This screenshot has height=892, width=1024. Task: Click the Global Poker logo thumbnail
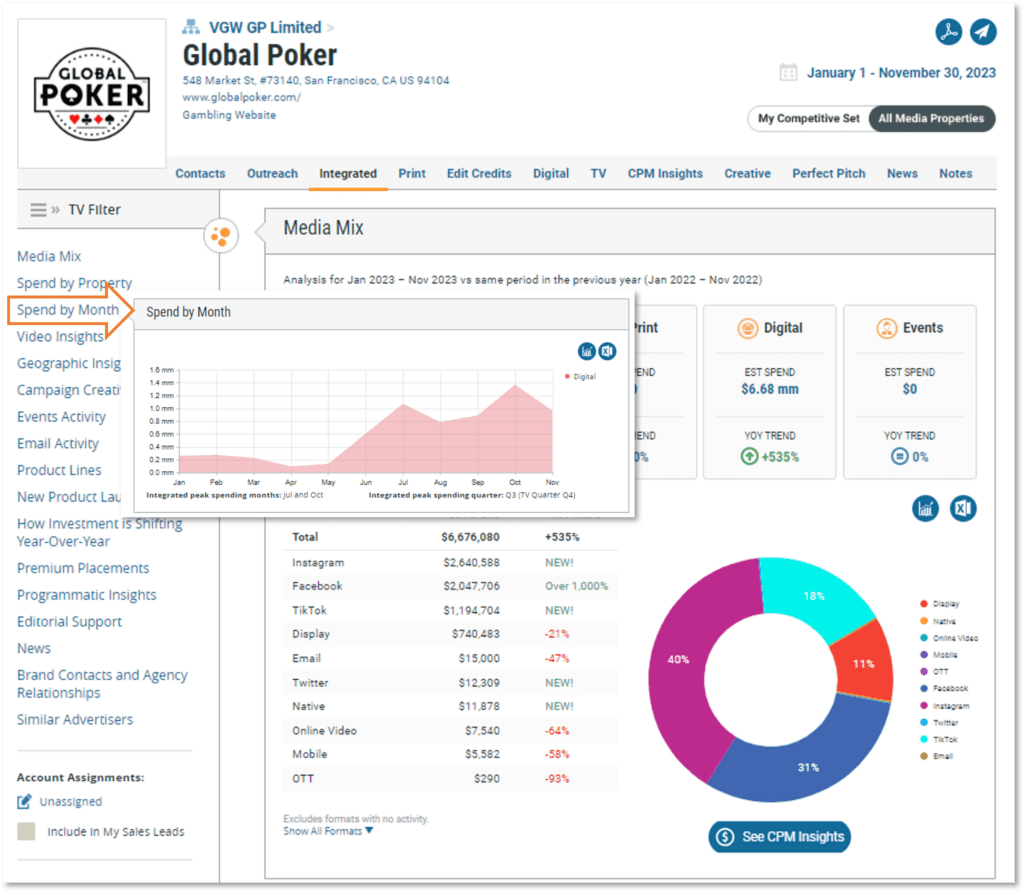91,94
